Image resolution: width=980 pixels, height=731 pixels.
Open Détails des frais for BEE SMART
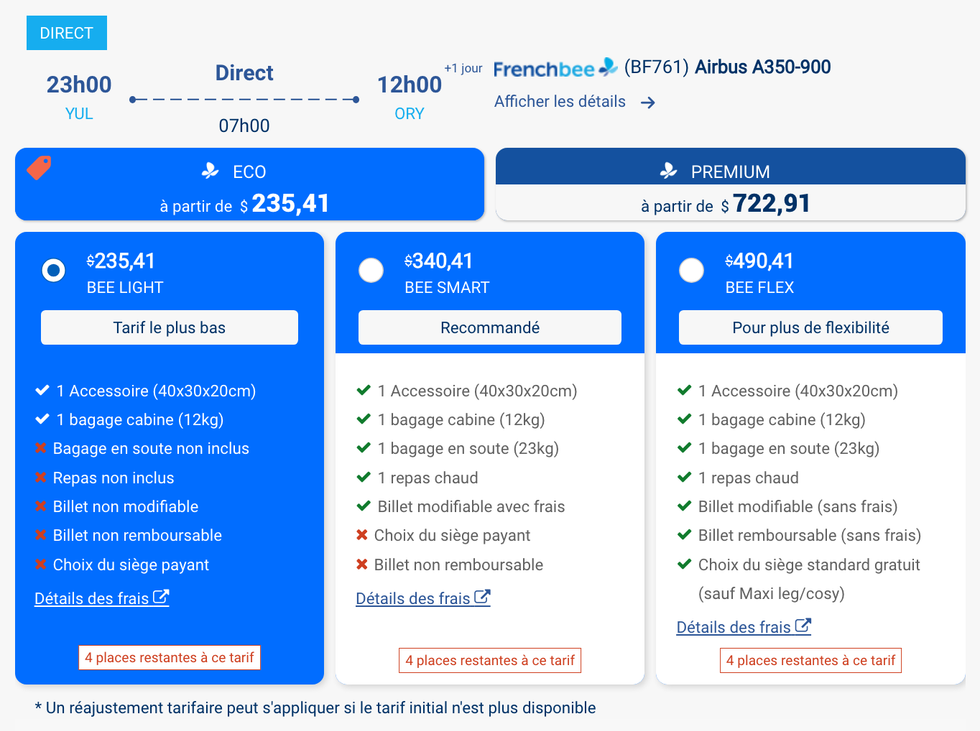(x=413, y=598)
